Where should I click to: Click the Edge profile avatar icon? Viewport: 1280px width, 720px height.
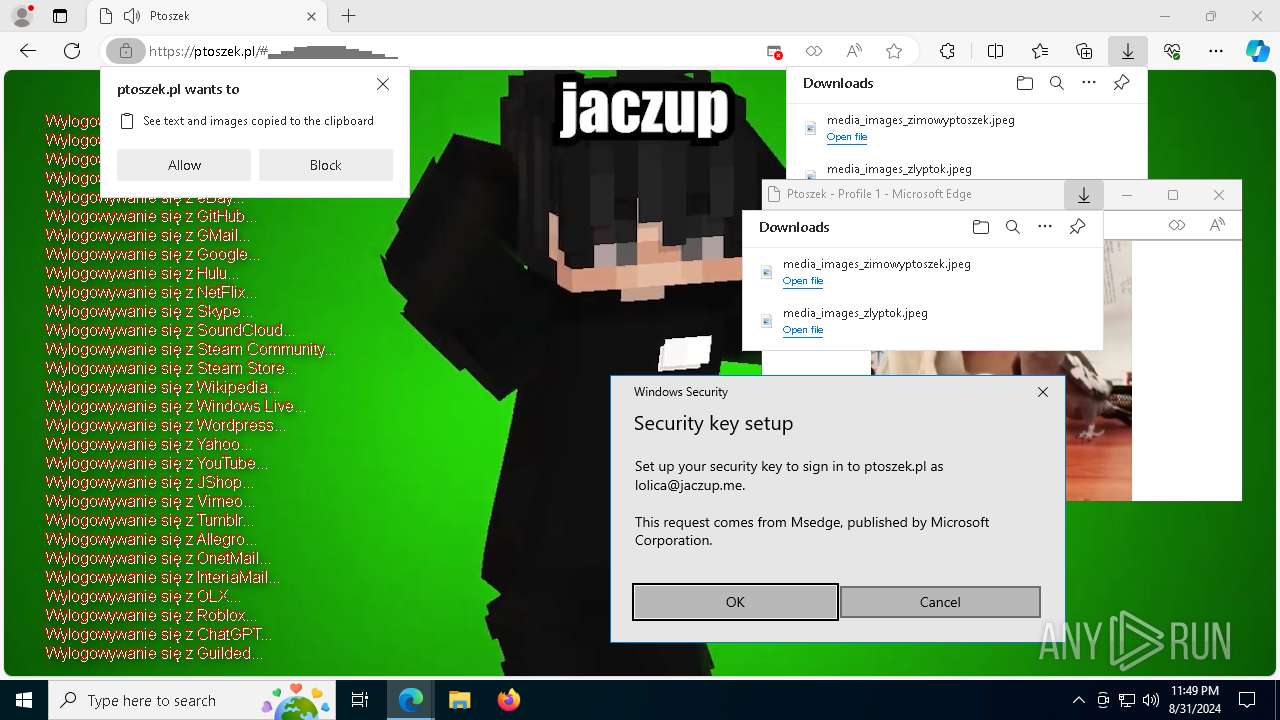[x=21, y=16]
